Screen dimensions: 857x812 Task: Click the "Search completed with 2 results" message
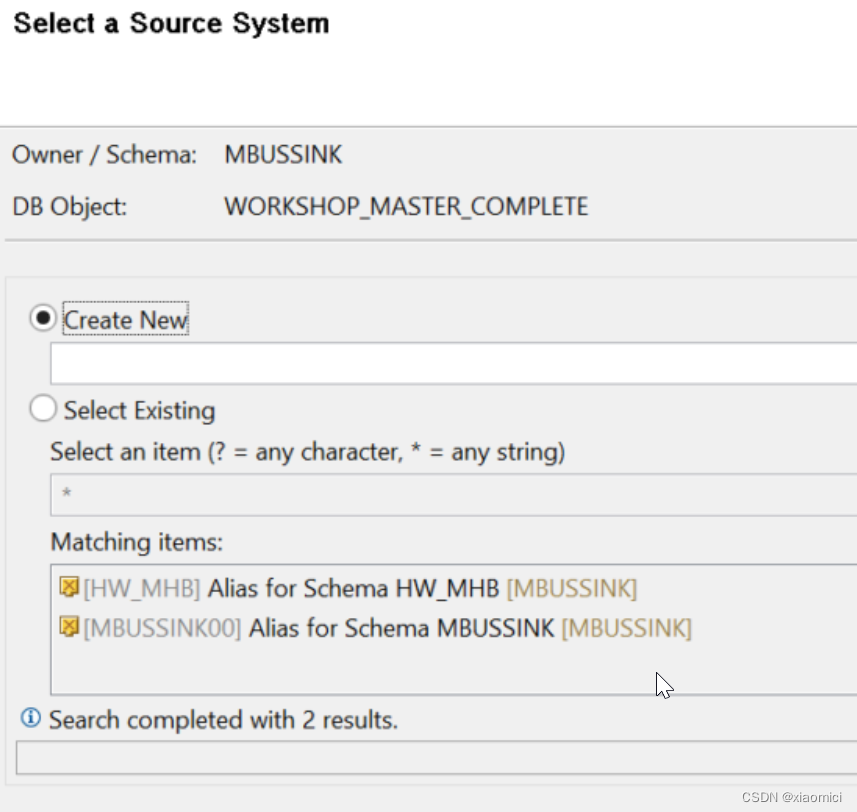click(x=223, y=720)
